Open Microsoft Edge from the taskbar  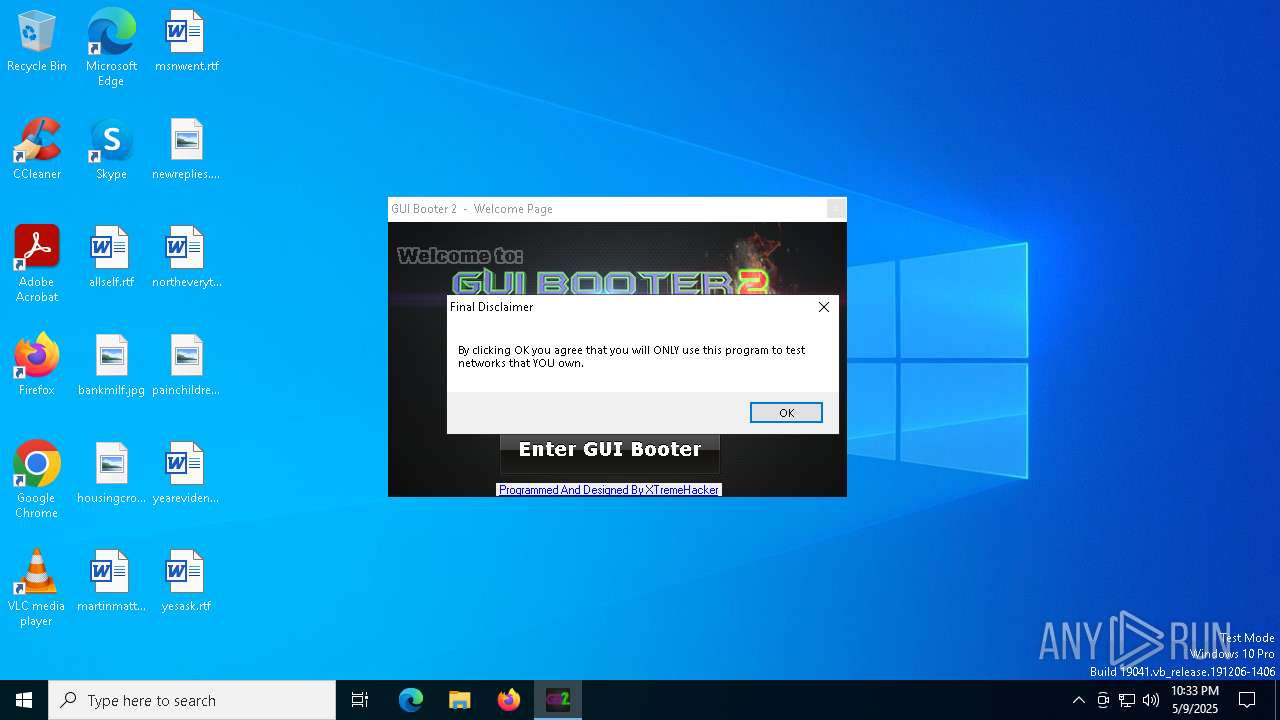click(x=411, y=700)
